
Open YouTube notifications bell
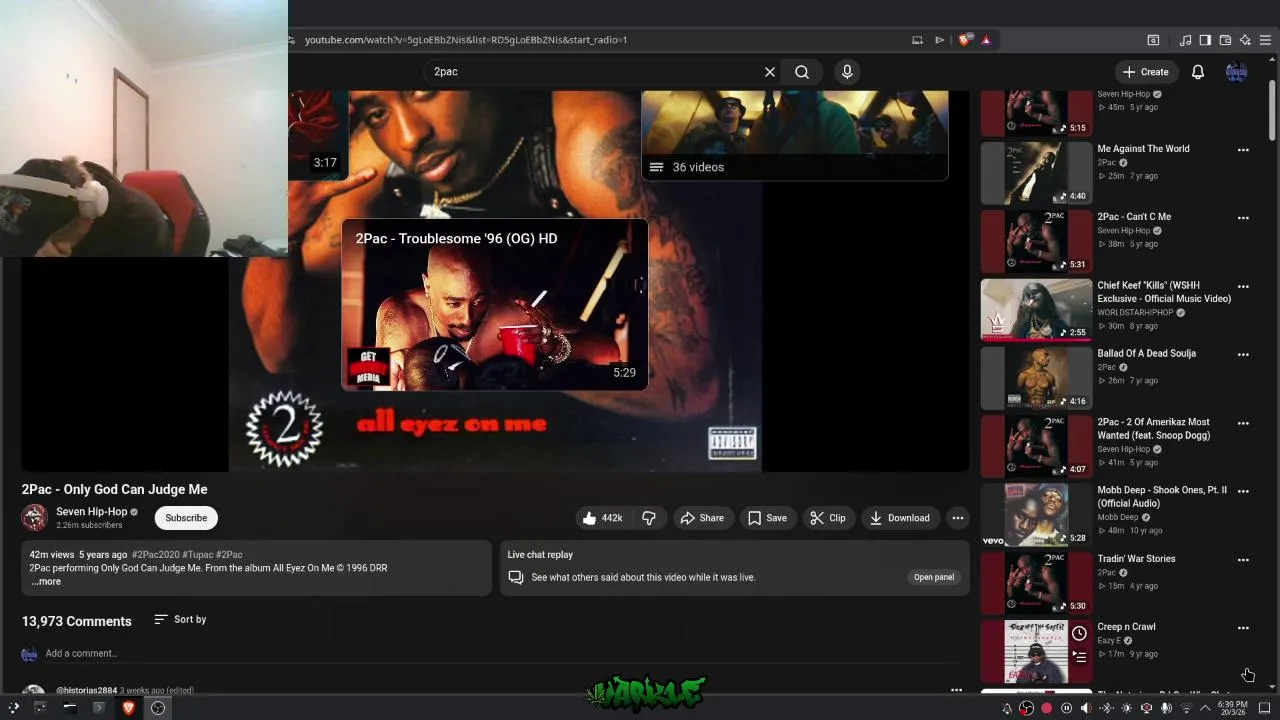point(1197,72)
